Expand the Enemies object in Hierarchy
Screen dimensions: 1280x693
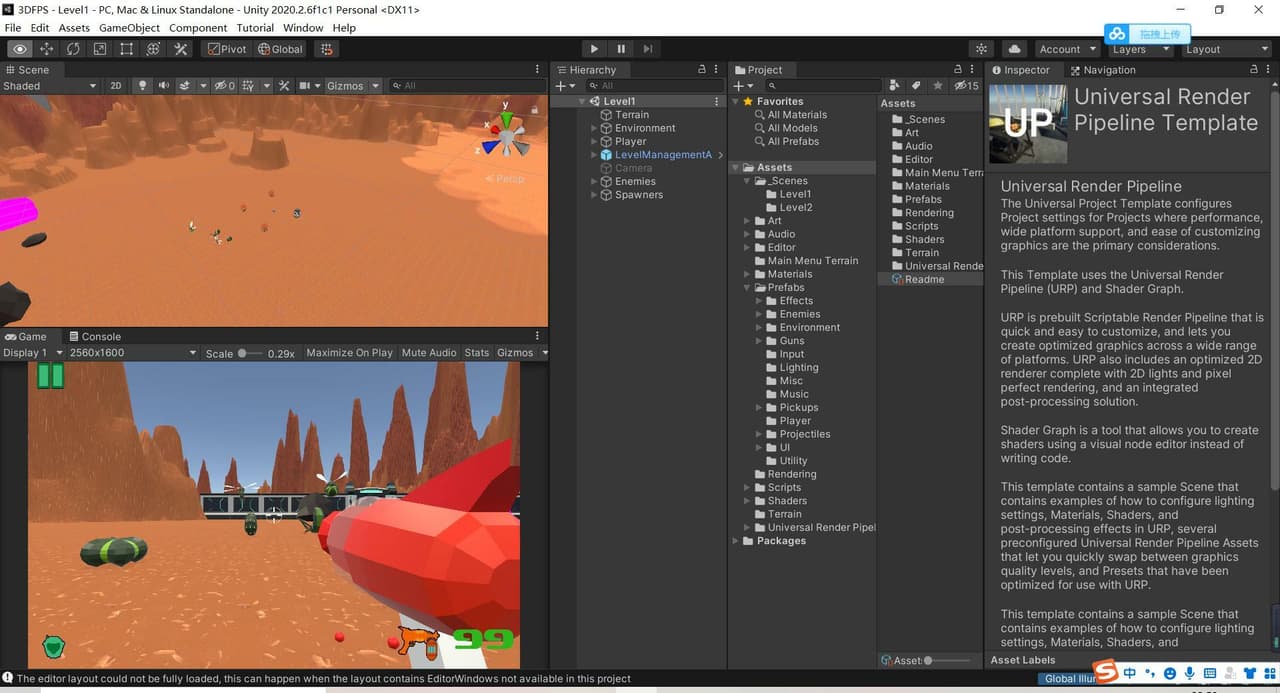coord(595,182)
